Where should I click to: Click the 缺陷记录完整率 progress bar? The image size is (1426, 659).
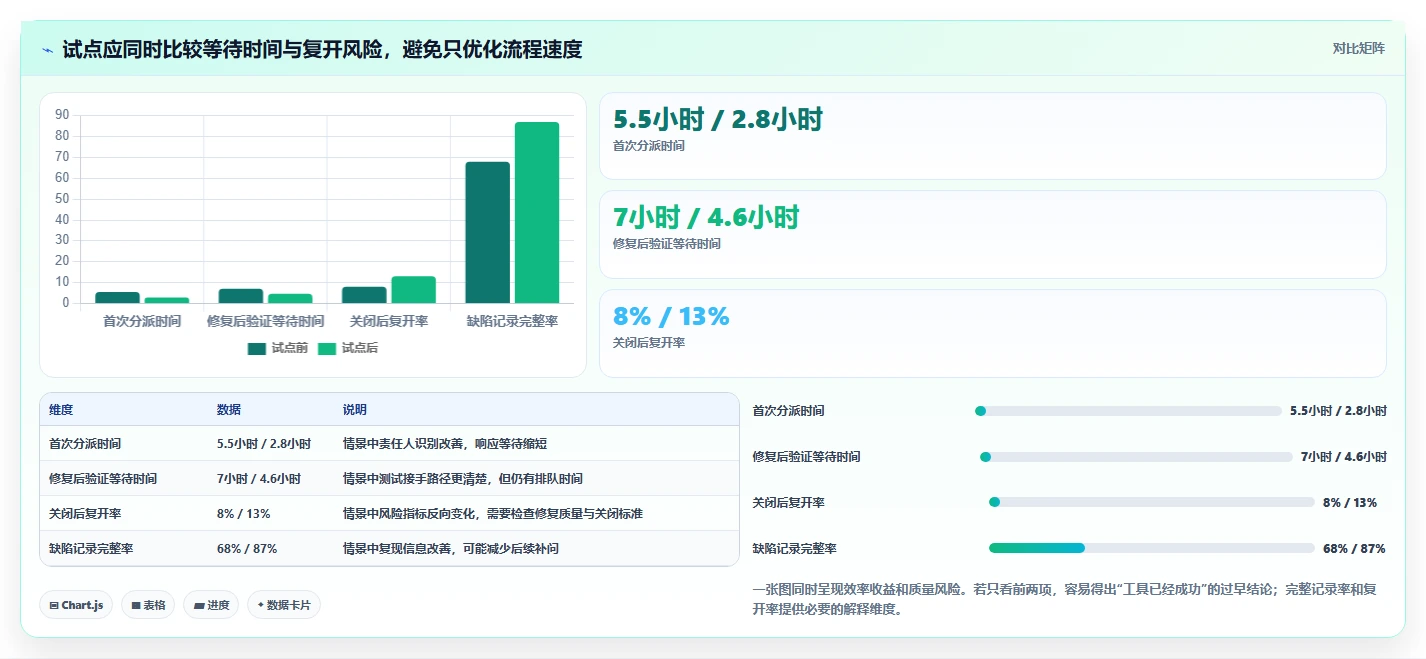pos(1151,548)
